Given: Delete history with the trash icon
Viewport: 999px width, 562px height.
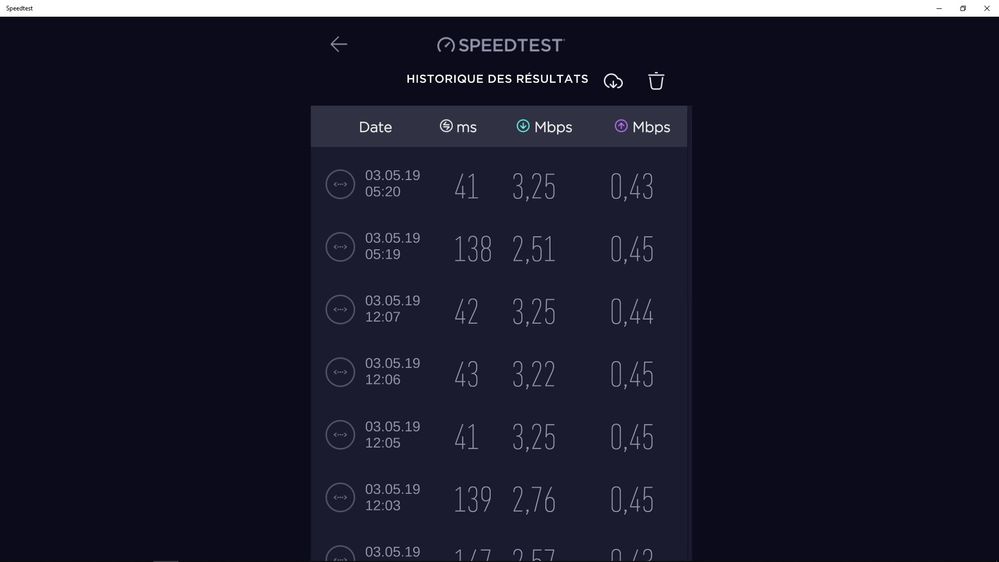Looking at the screenshot, I should (656, 81).
